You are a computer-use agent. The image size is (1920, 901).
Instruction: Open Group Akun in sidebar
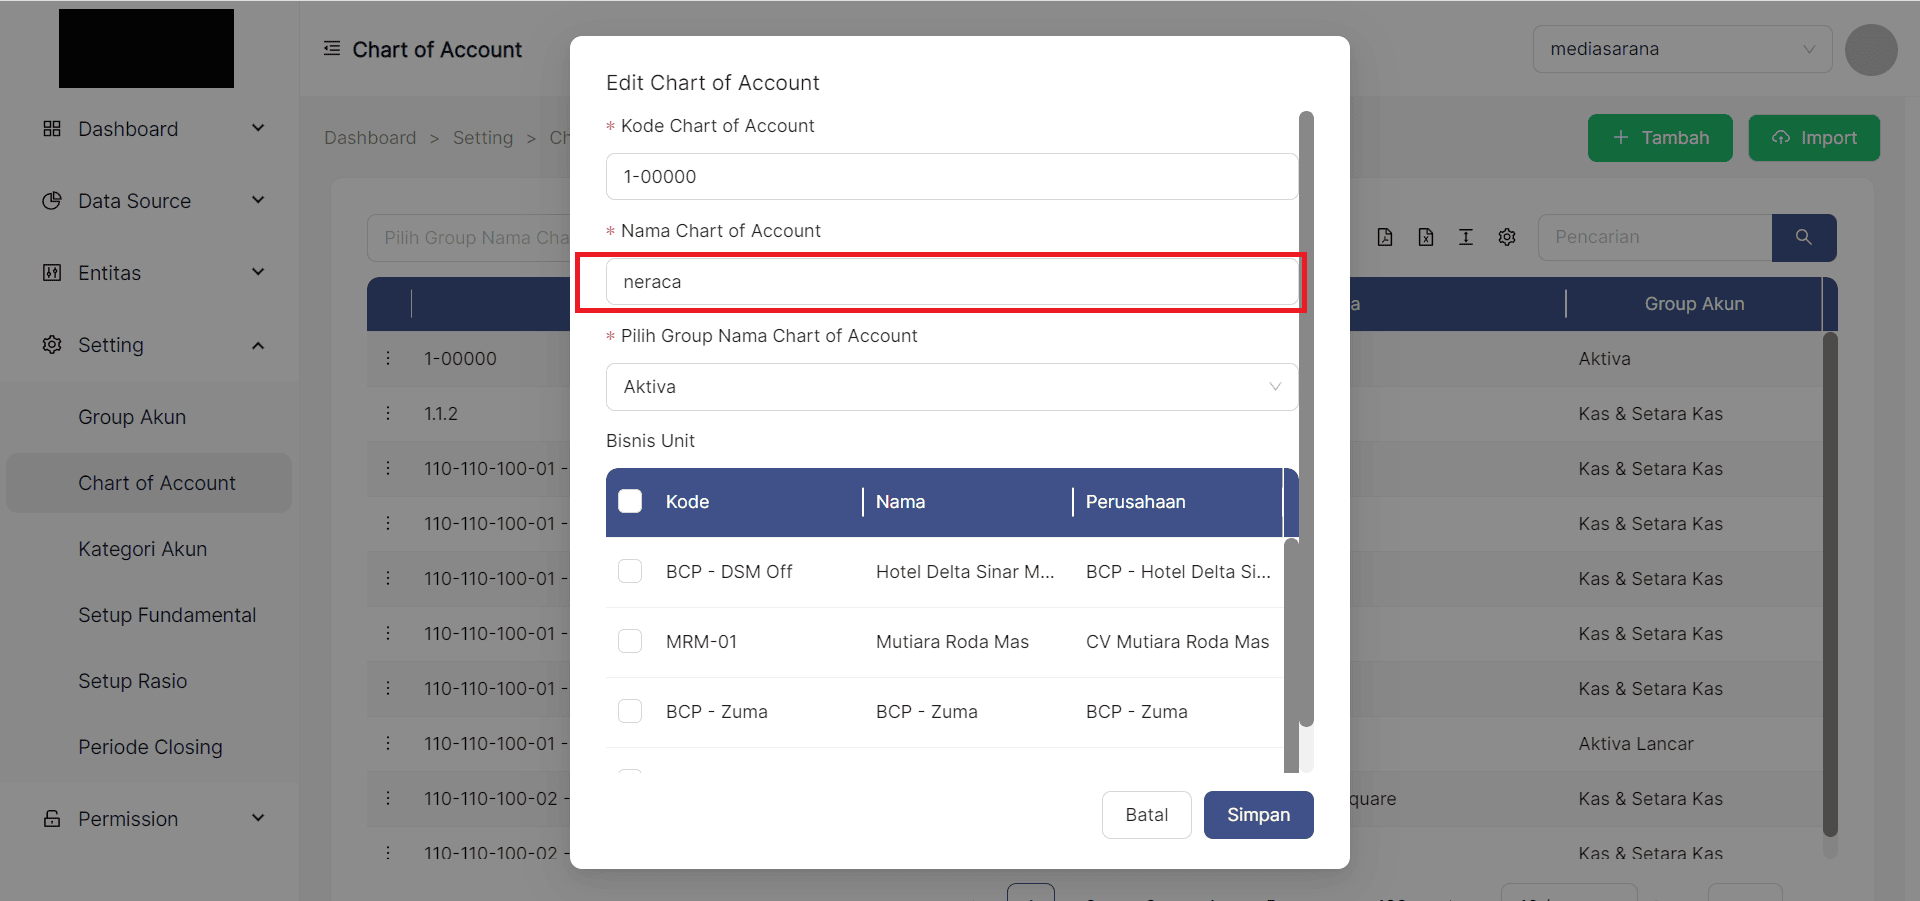point(132,417)
